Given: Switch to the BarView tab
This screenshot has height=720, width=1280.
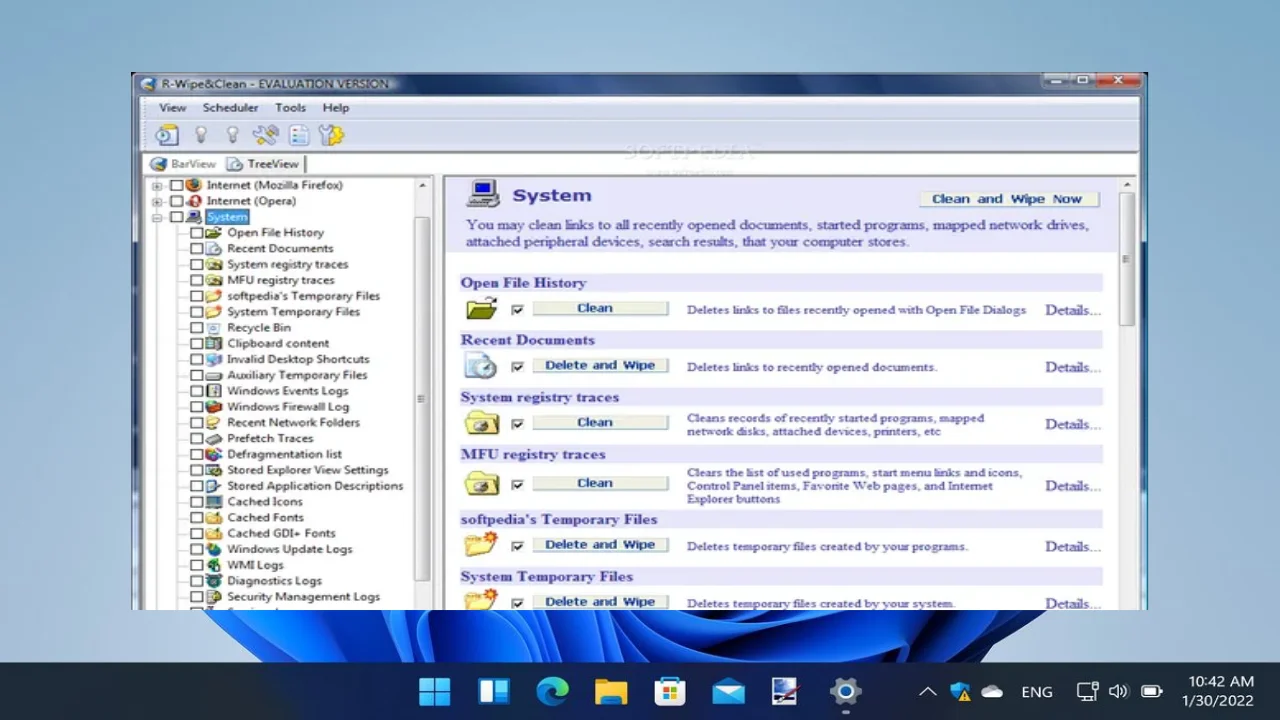Looking at the screenshot, I should click(183, 164).
